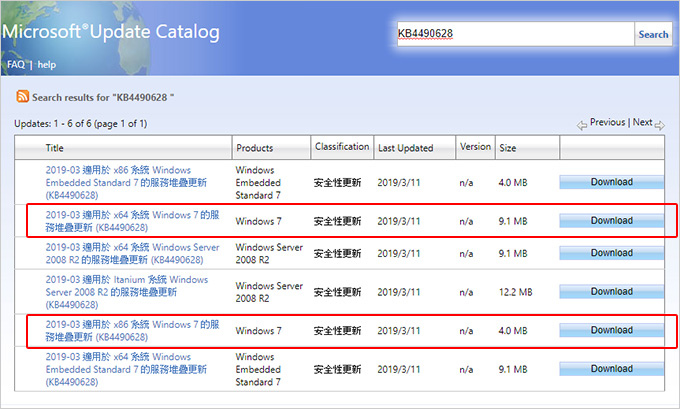Open x64 Windows 7 update title link

point(132,221)
